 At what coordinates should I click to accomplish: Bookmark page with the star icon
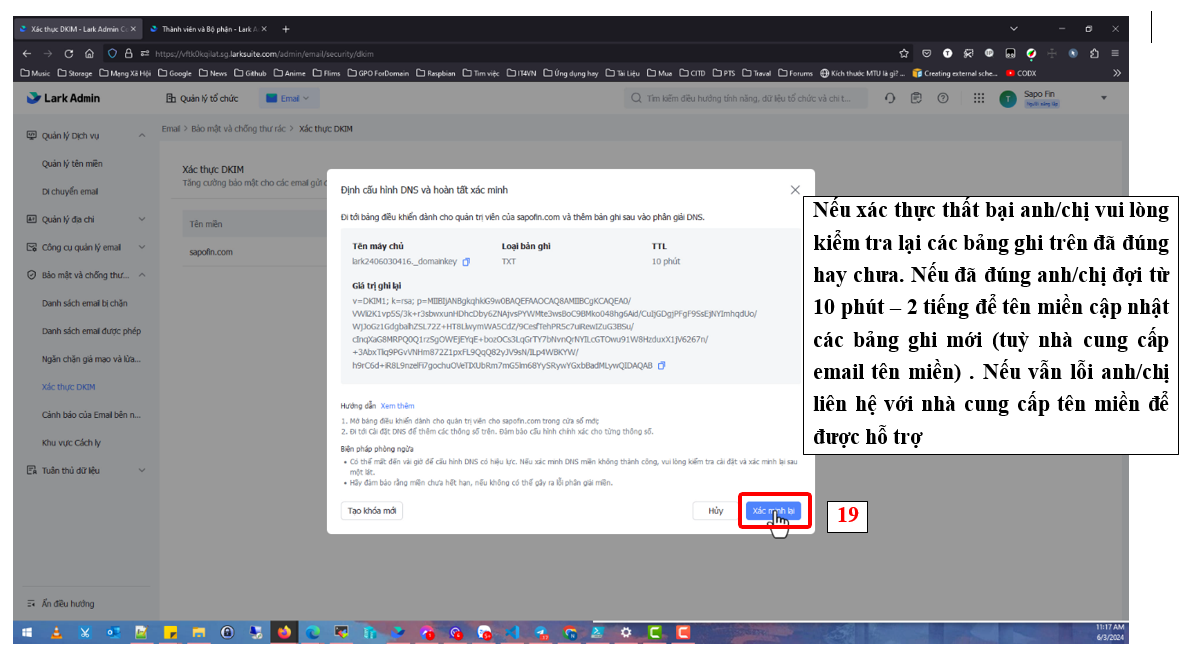point(904,54)
